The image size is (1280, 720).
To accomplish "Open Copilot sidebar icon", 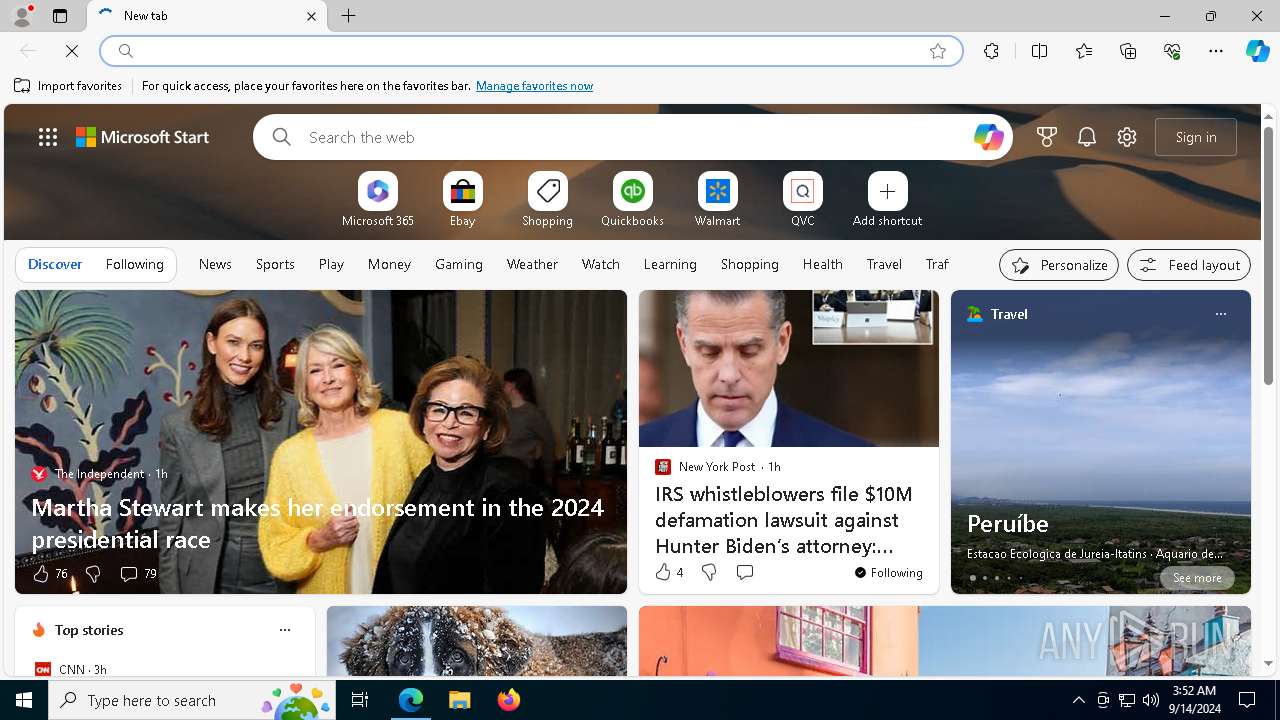I will click(x=1257, y=51).
